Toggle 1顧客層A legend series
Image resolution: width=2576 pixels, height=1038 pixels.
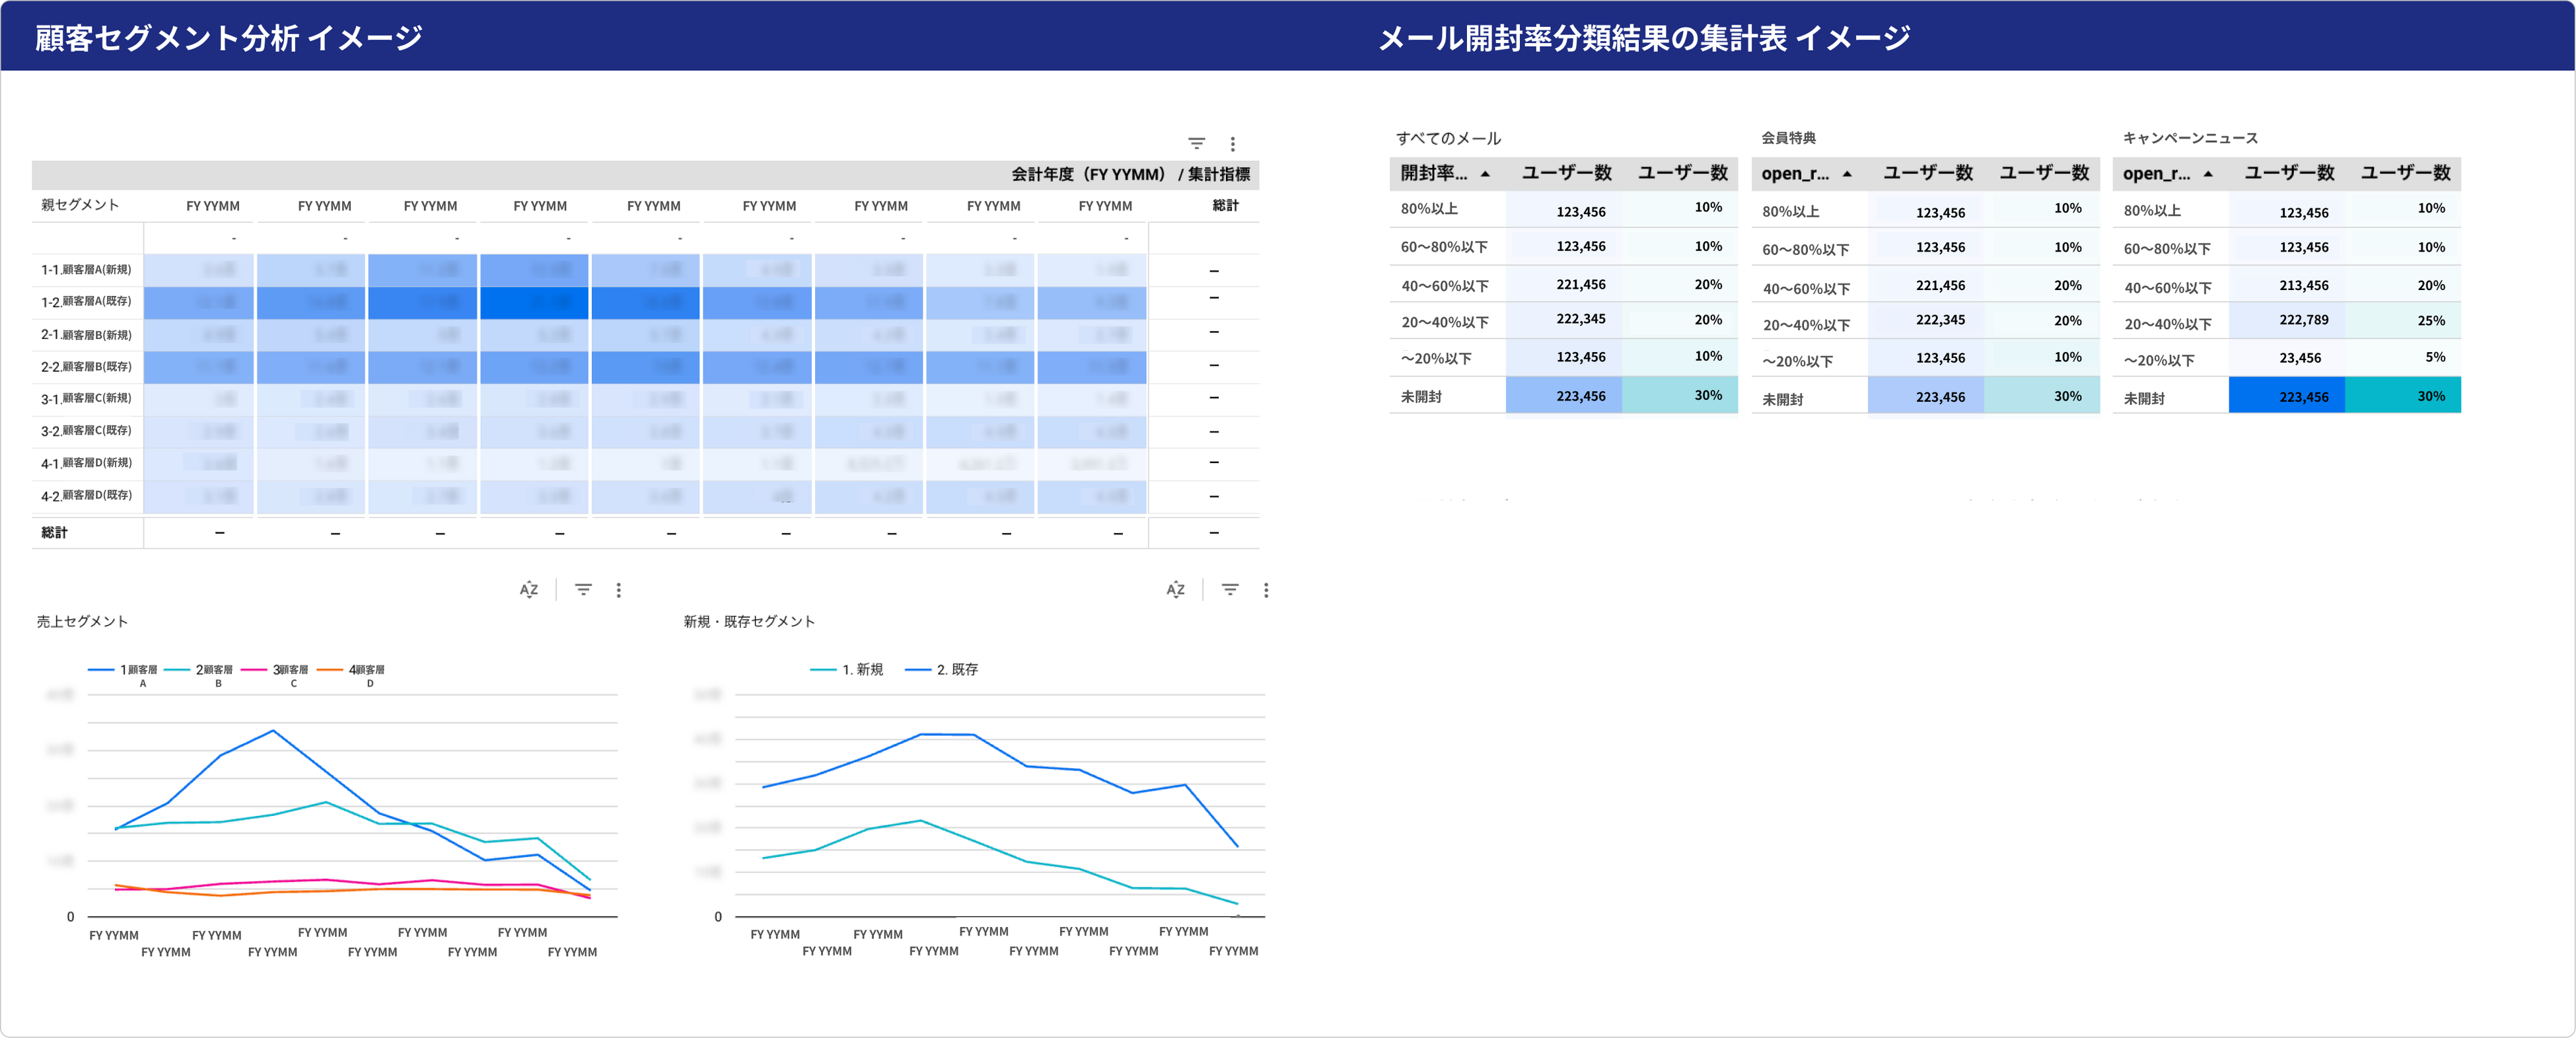click(138, 670)
